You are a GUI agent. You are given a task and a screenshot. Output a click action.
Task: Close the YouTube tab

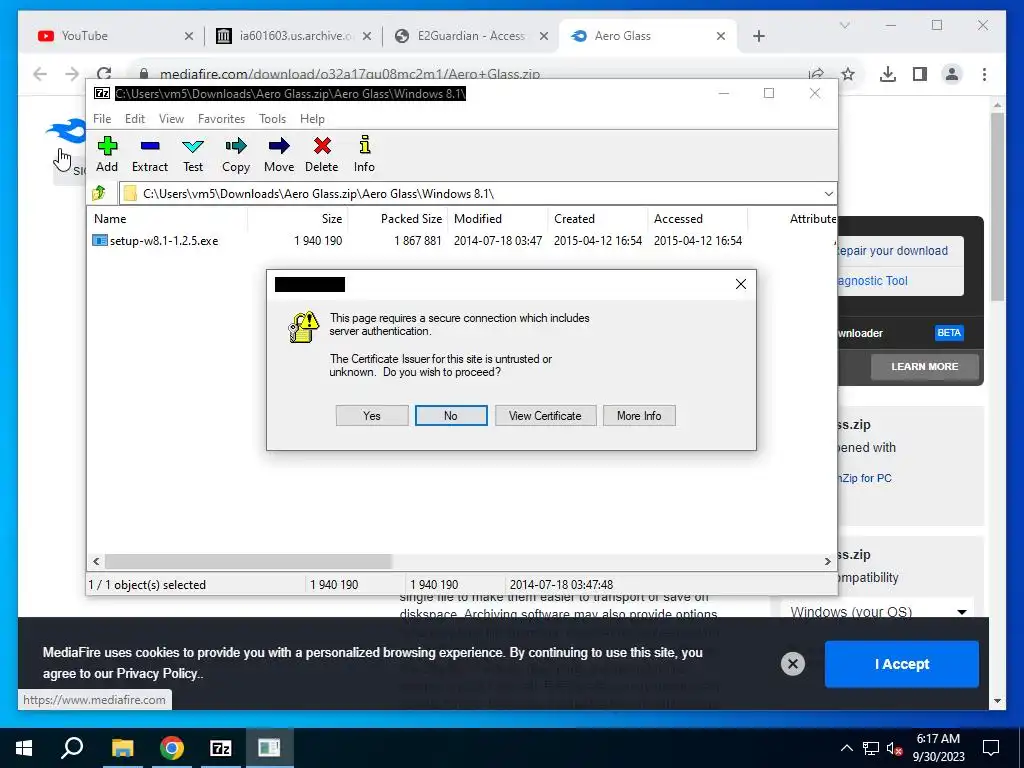click(189, 36)
